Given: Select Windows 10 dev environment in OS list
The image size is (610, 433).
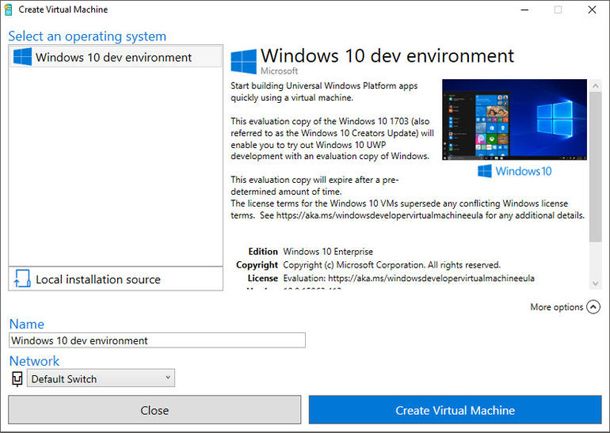Looking at the screenshot, I should pos(116,57).
